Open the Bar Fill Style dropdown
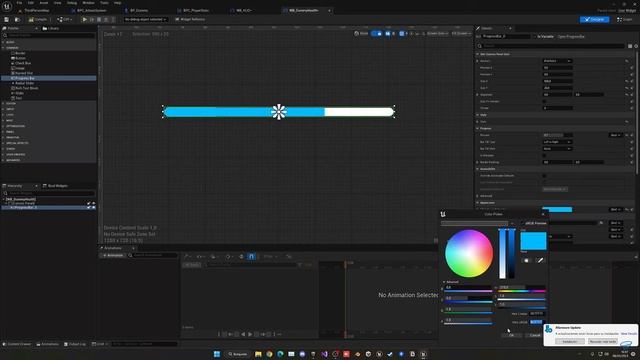This screenshot has height=360, width=640. click(557, 149)
